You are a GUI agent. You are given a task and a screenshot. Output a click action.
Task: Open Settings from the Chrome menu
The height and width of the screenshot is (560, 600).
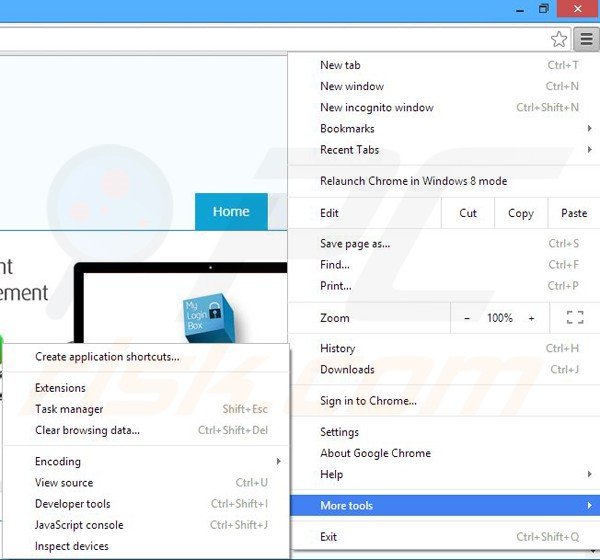tap(444, 432)
